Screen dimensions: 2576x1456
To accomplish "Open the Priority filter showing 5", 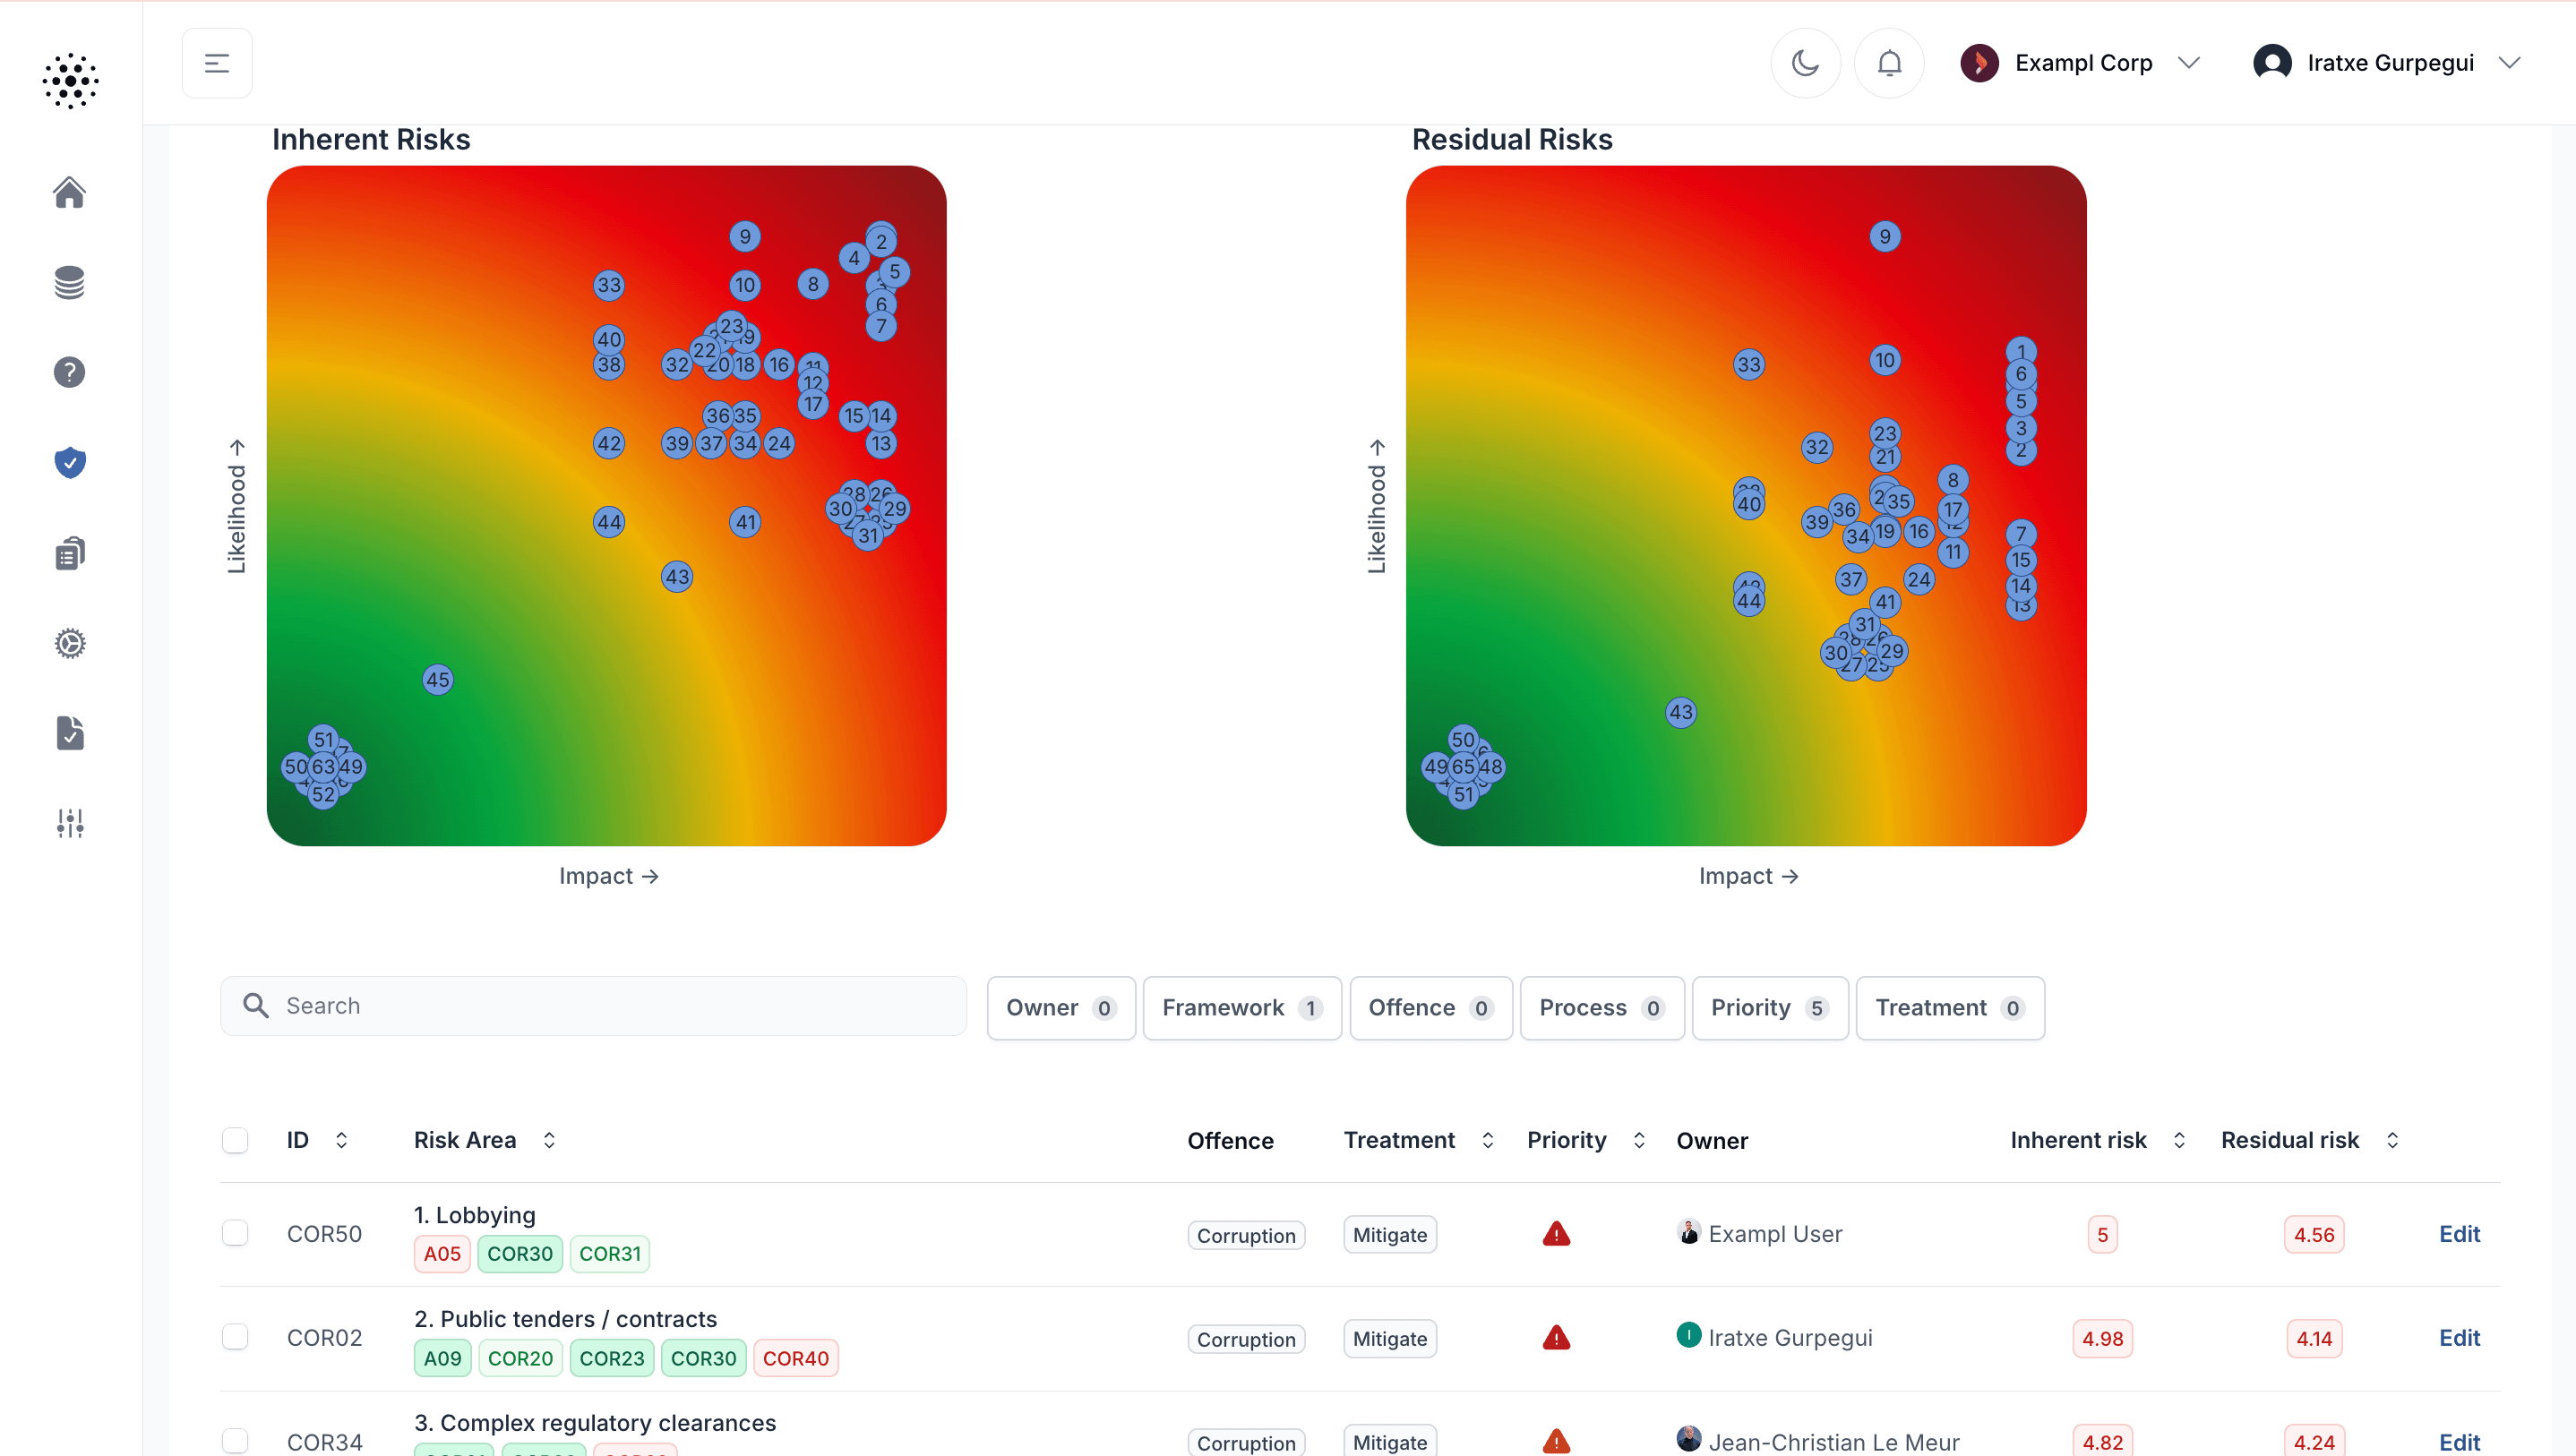I will [1768, 1008].
